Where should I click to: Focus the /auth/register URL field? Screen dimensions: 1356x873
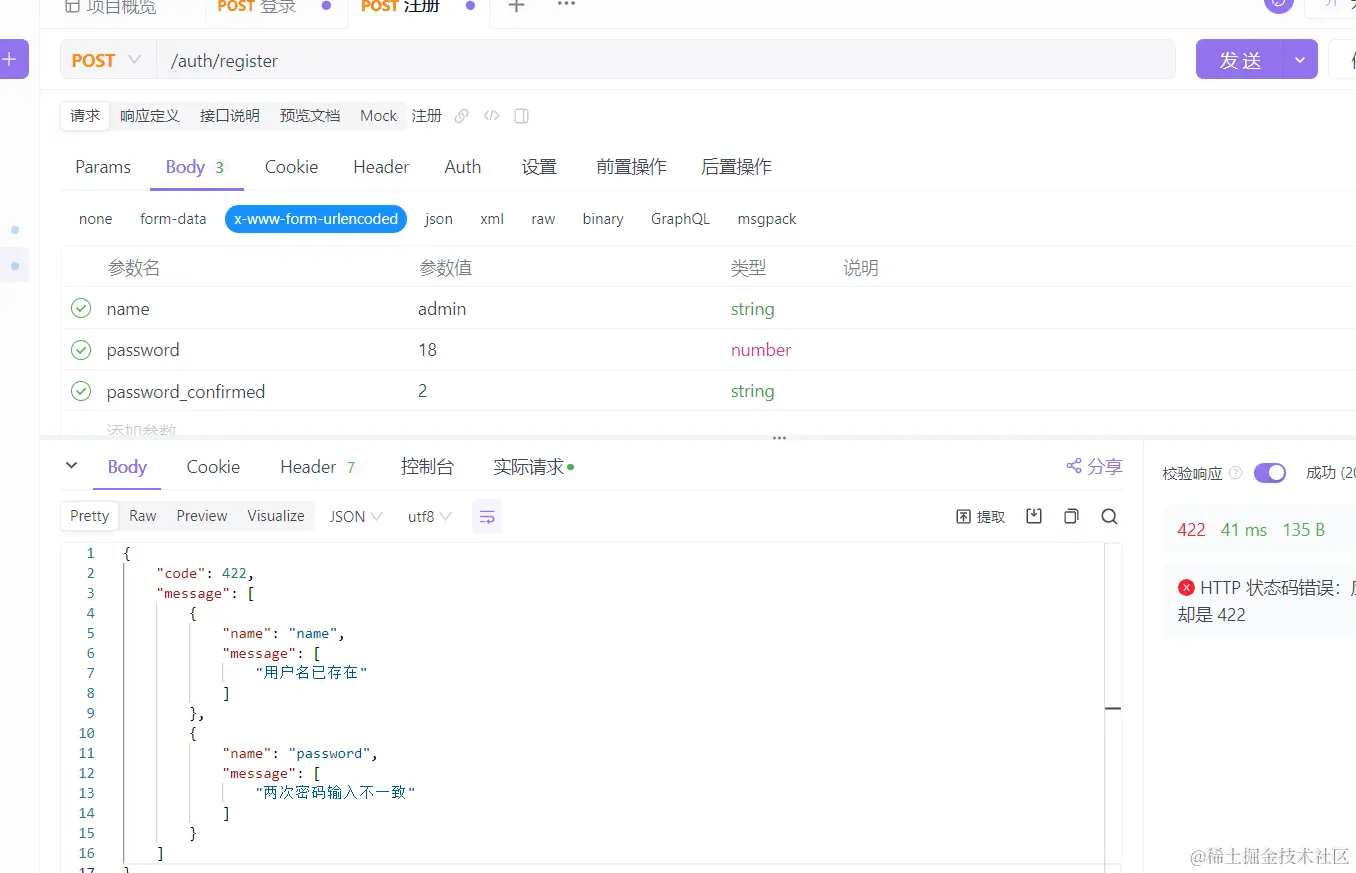(665, 60)
